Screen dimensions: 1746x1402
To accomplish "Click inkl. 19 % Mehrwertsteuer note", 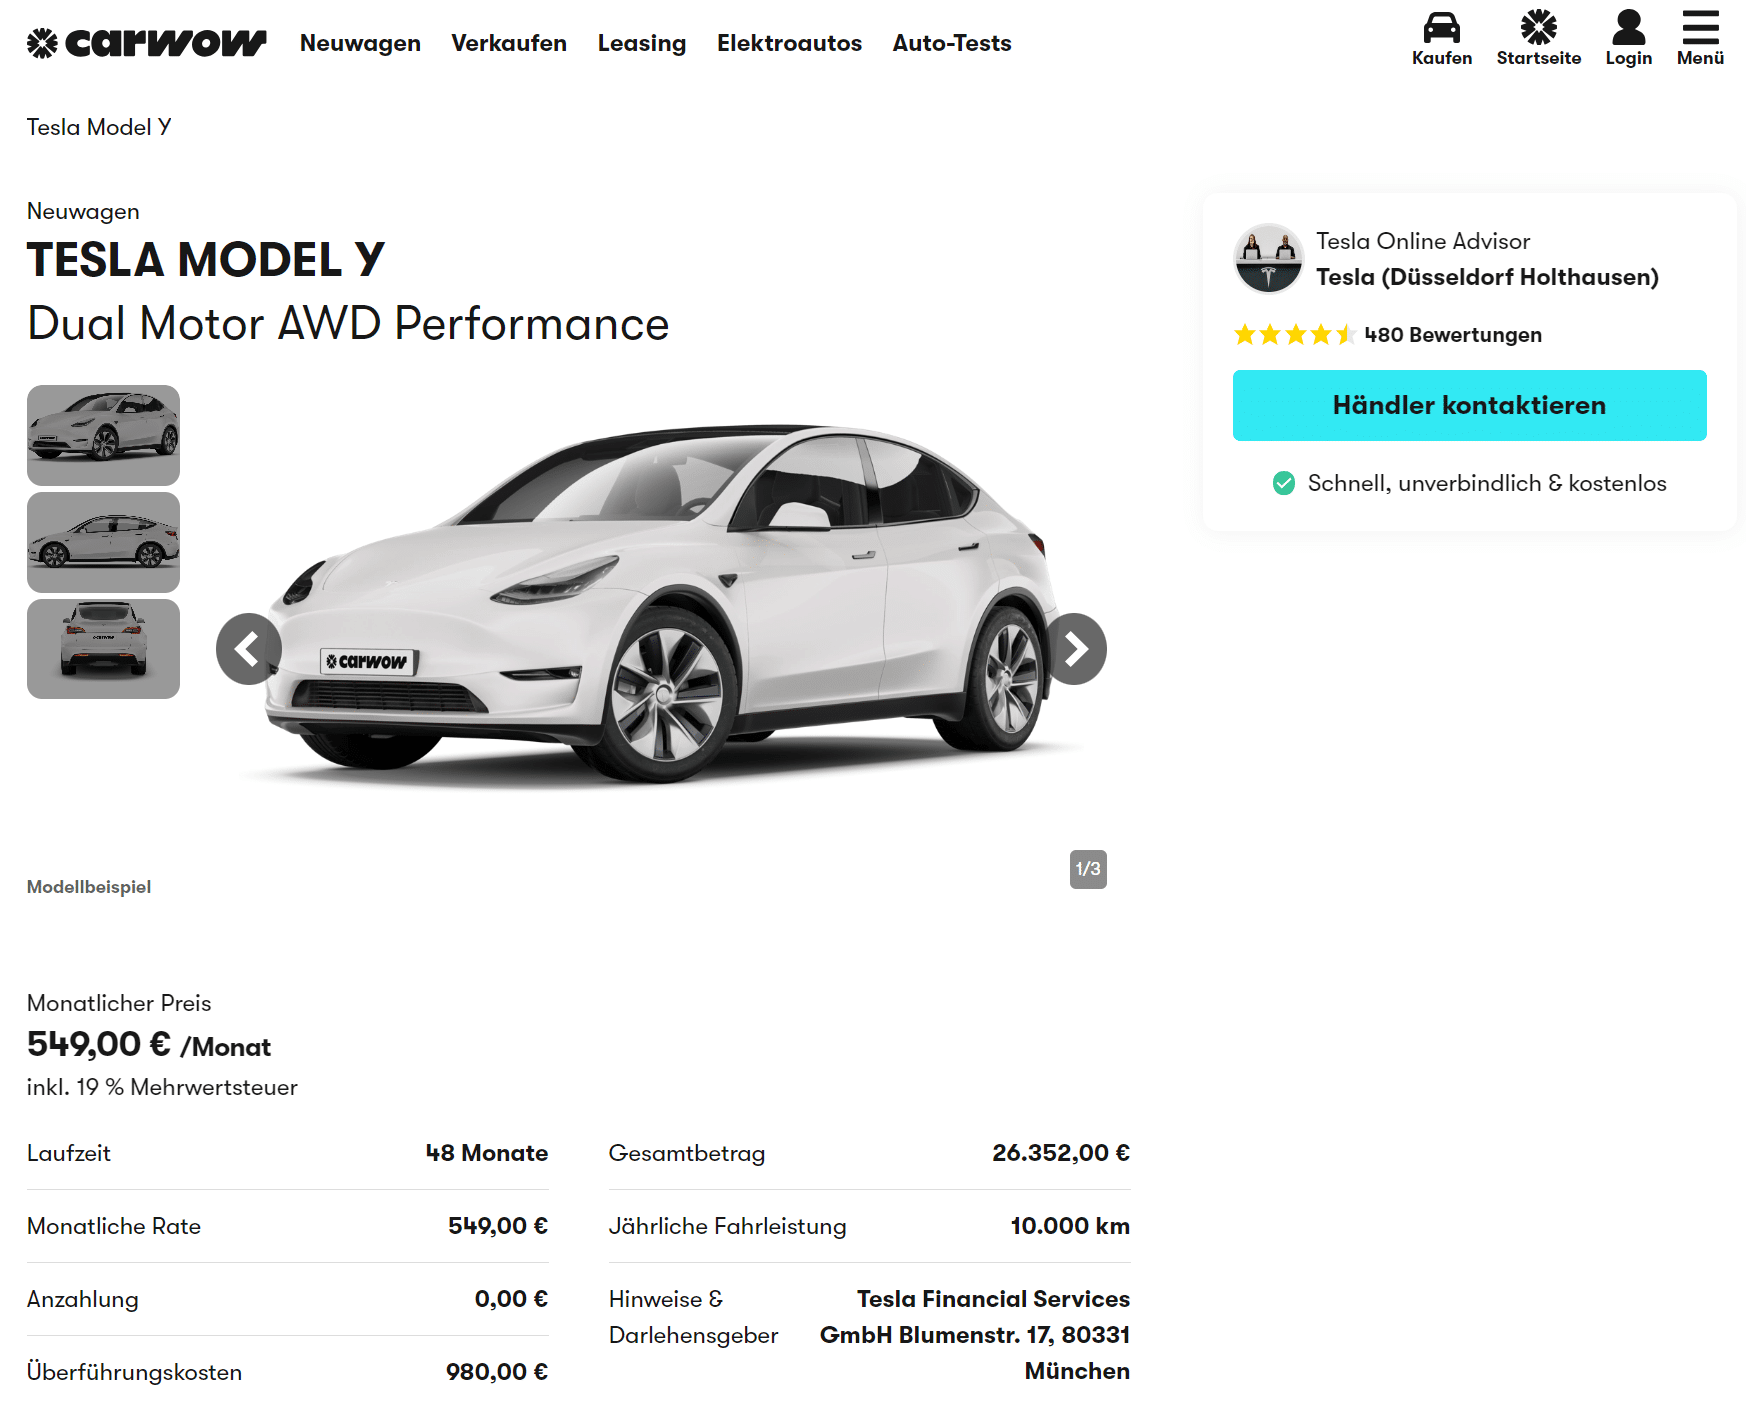I will (162, 1087).
